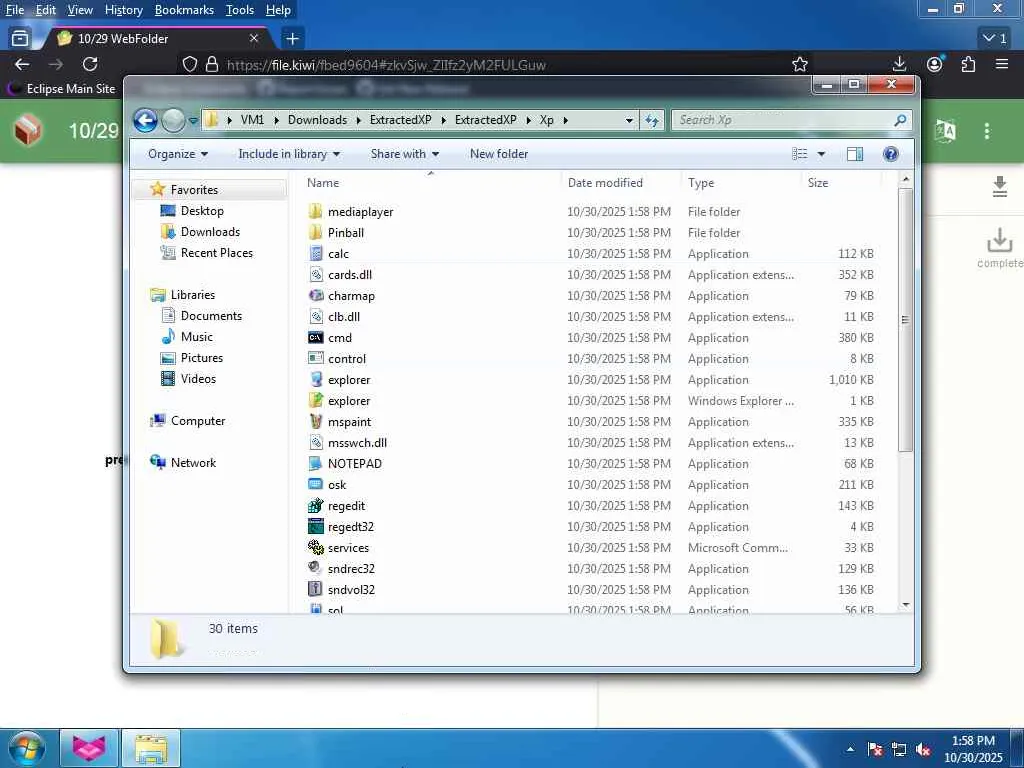Toggle the preview pane icon

click(855, 153)
